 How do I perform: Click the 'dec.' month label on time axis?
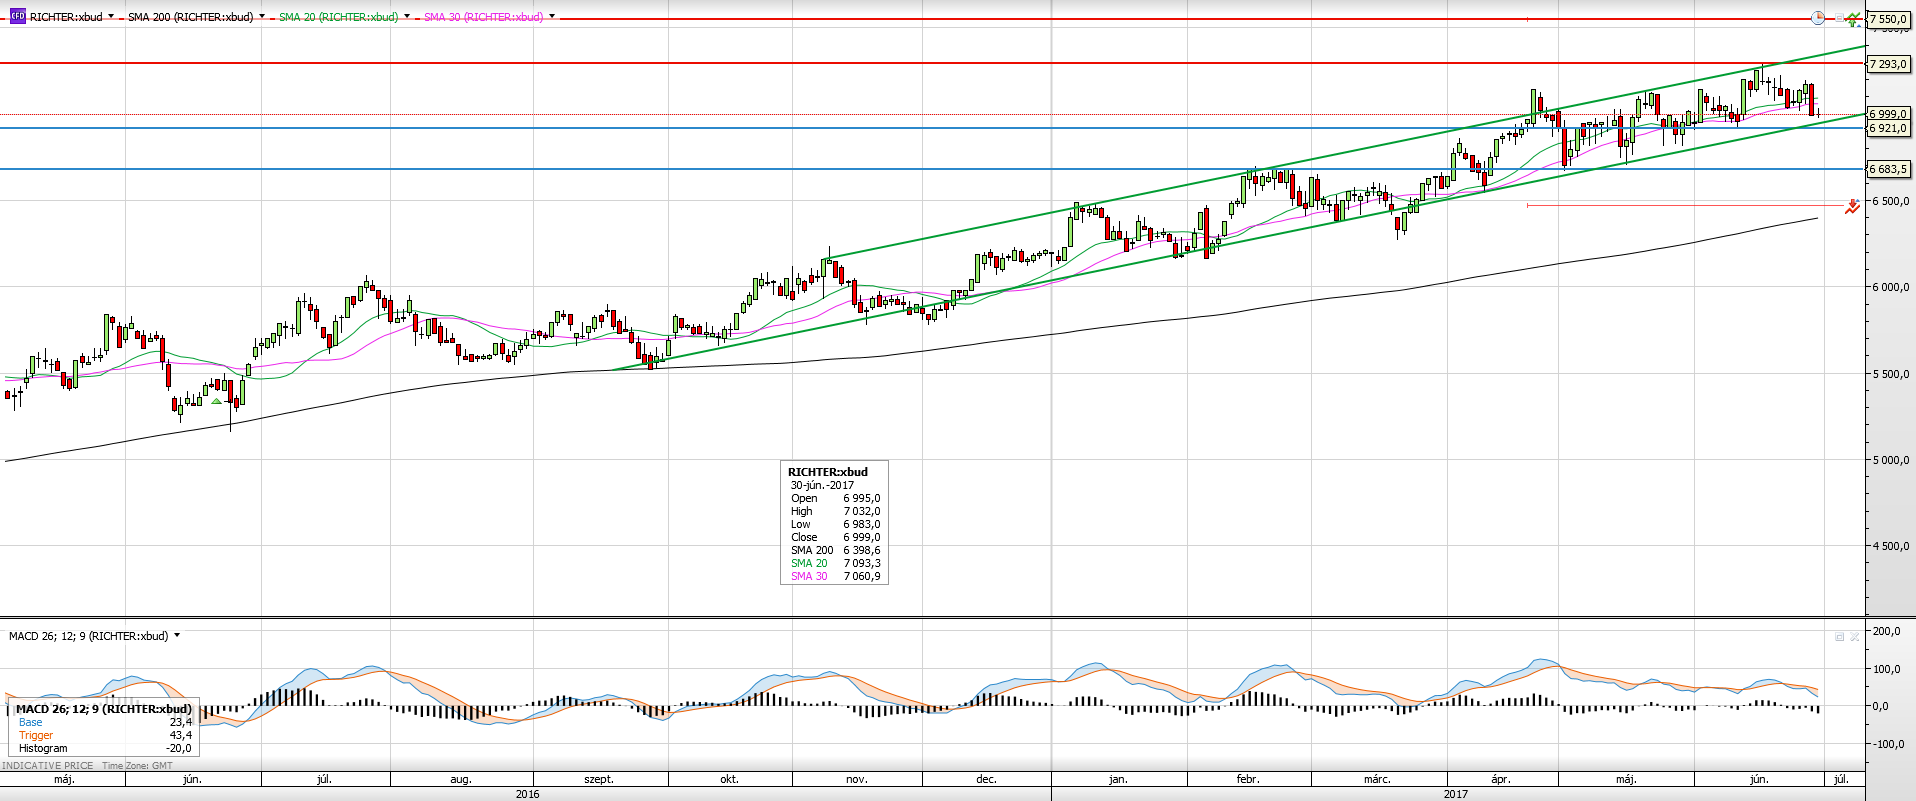[x=986, y=779]
